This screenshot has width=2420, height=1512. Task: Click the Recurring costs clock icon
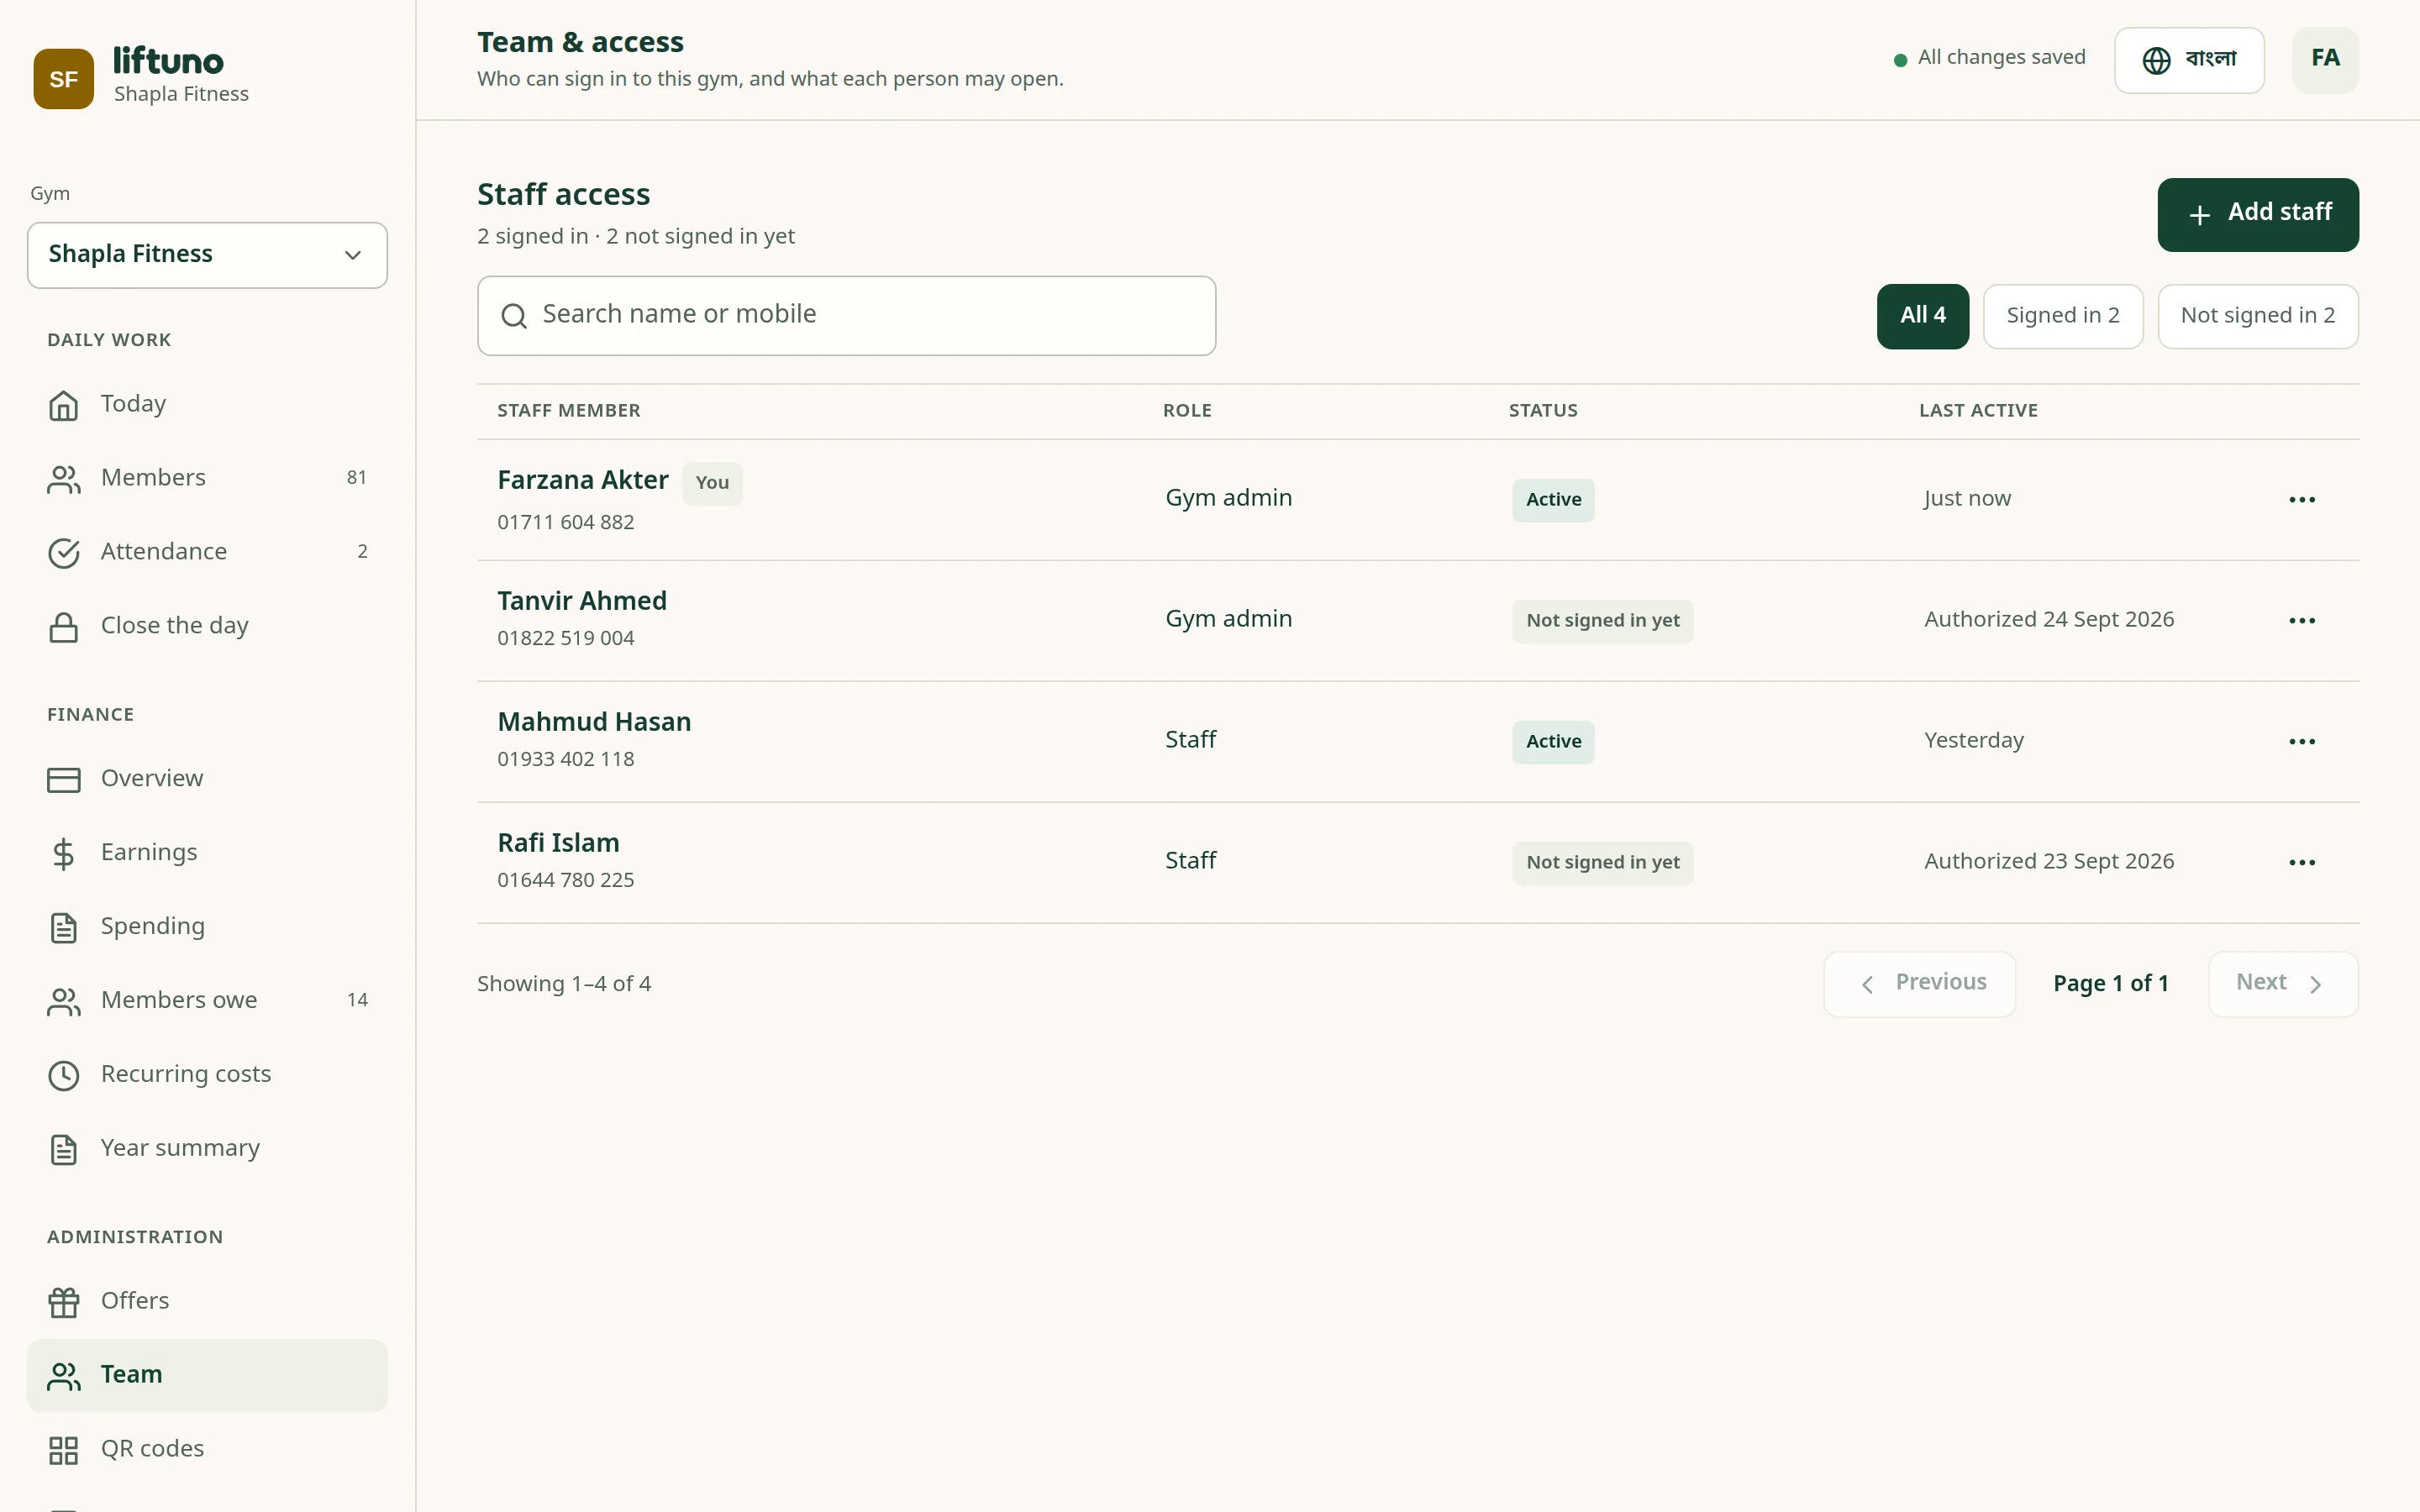63,1076
